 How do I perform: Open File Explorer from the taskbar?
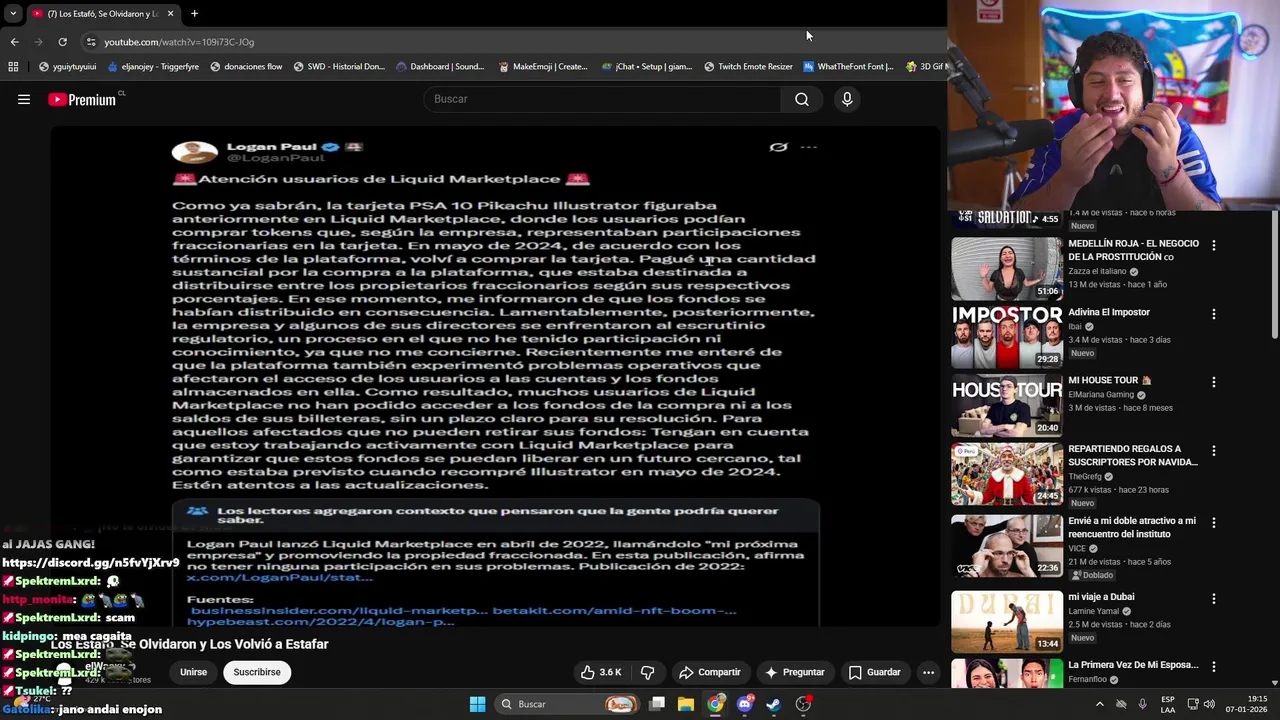tap(686, 704)
